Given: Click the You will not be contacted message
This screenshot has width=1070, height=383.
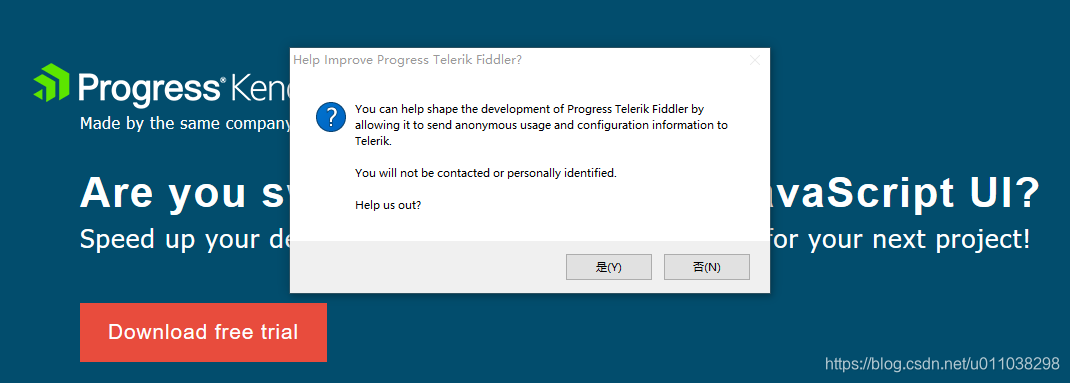Looking at the screenshot, I should pos(486,173).
